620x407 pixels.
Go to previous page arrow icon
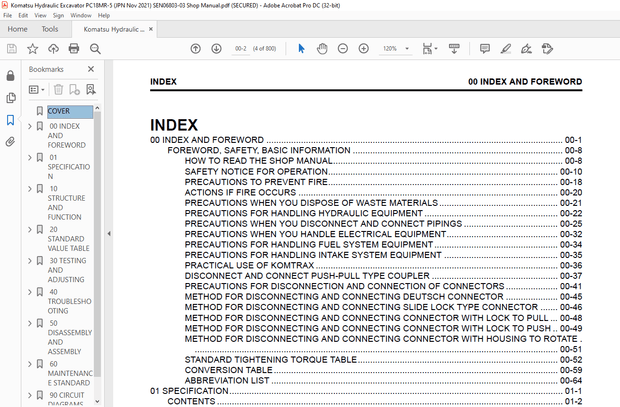tap(195, 49)
